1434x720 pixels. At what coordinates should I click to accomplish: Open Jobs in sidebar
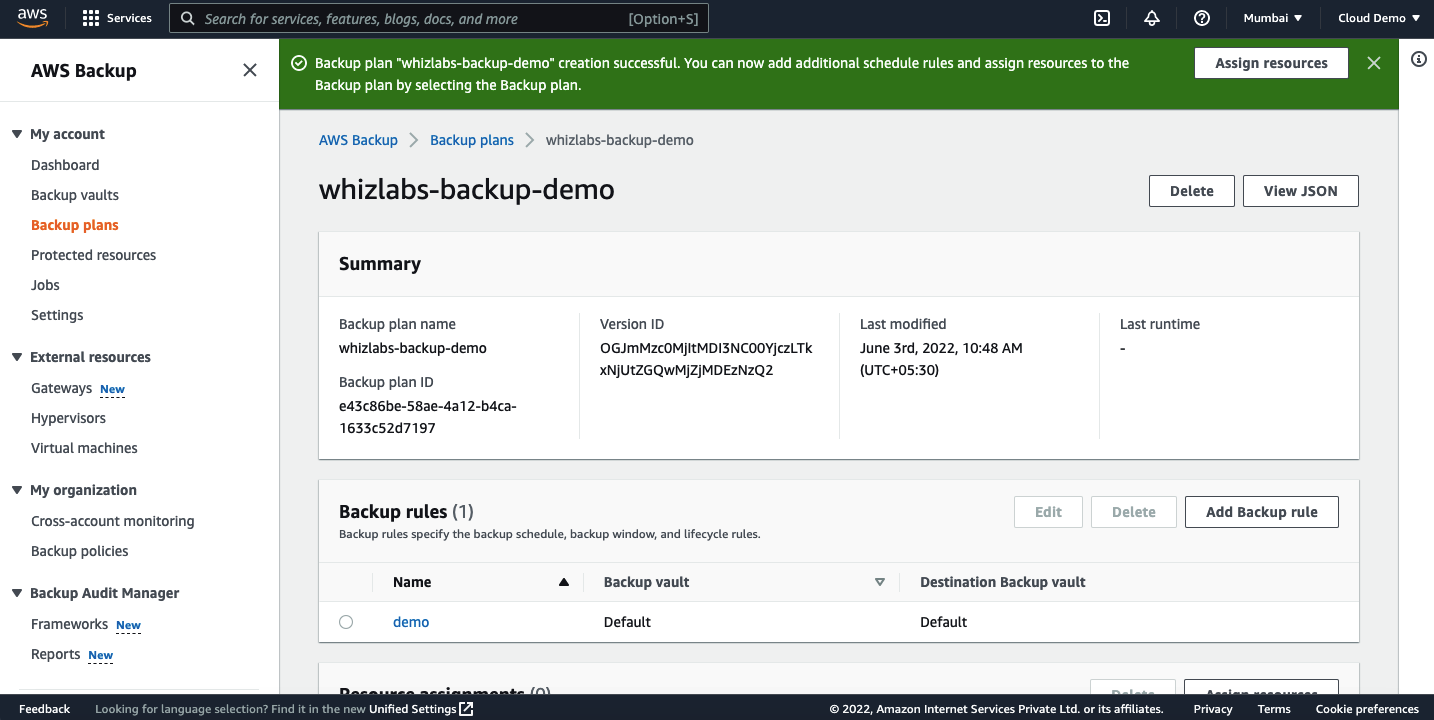[45, 285]
